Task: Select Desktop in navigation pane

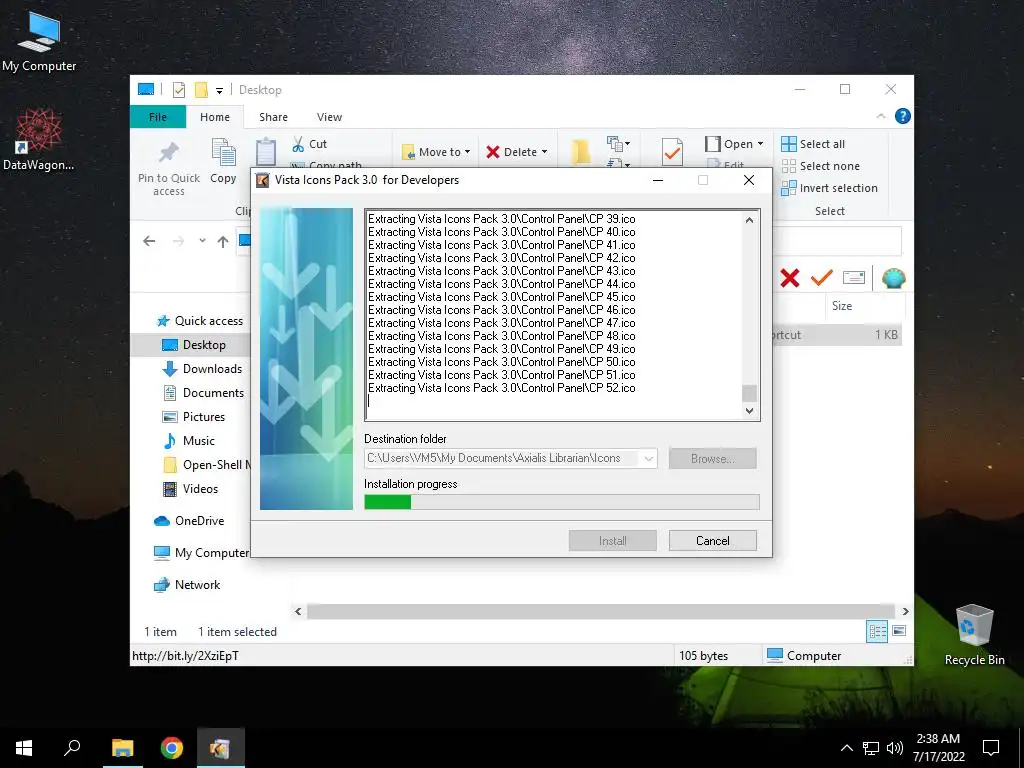Action: [193, 345]
